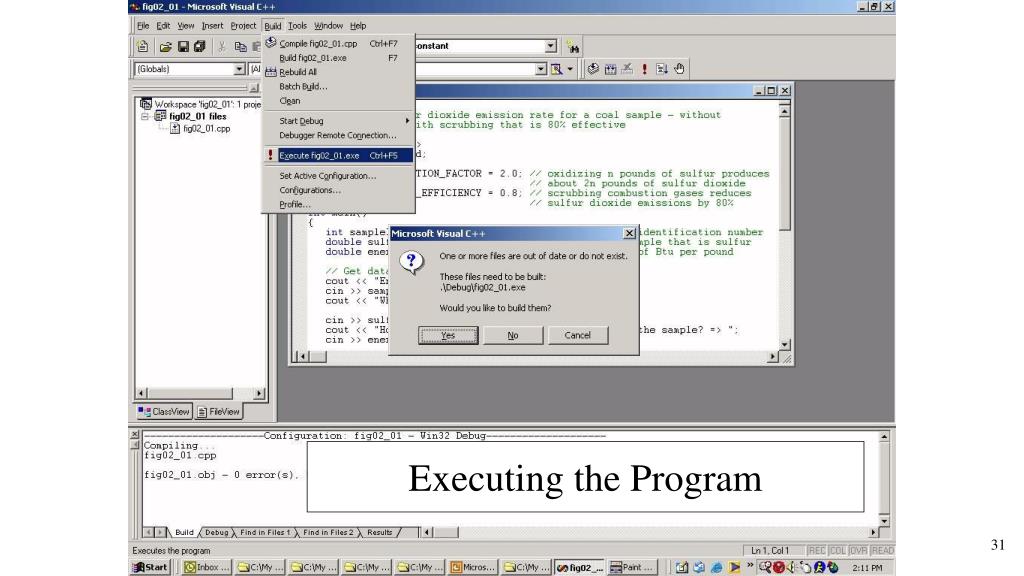Image resolution: width=1024 pixels, height=576 pixels.
Task: Choose Clean from the Build menu
Action: point(338,101)
